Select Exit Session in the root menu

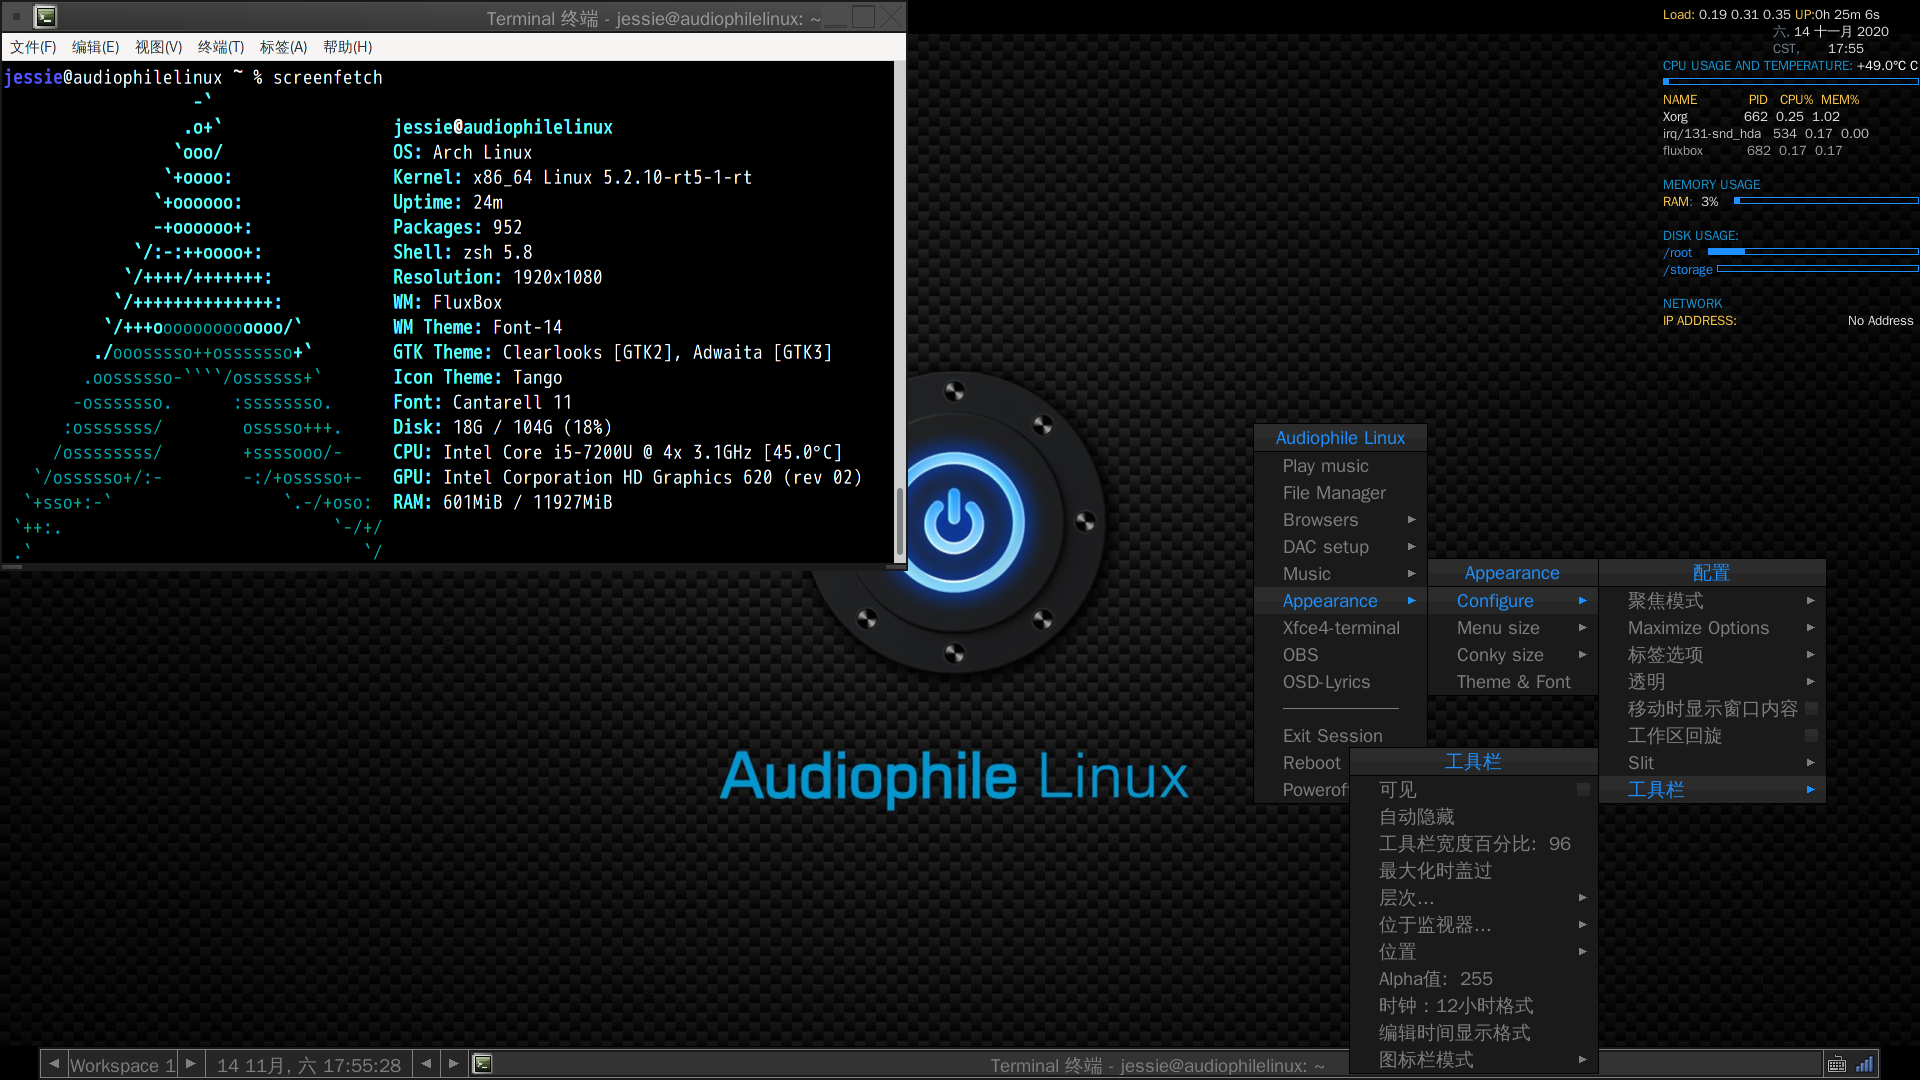point(1340,736)
